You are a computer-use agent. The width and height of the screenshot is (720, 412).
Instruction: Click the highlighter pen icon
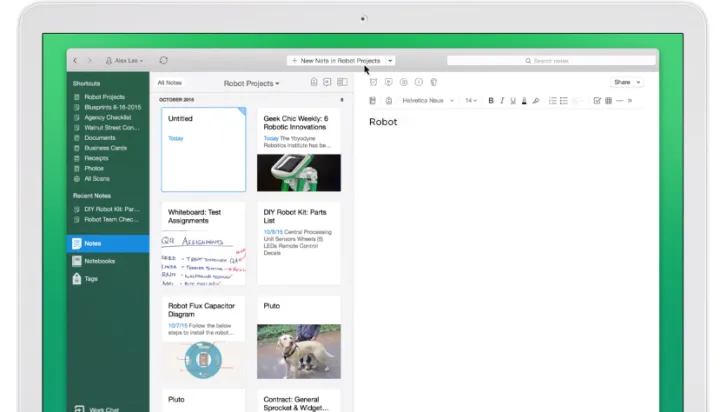(536, 101)
